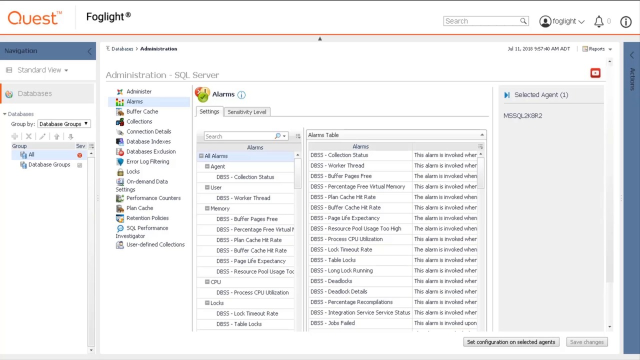Click the move group up arrow icon
This screenshot has height=360, width=640.
57,136
